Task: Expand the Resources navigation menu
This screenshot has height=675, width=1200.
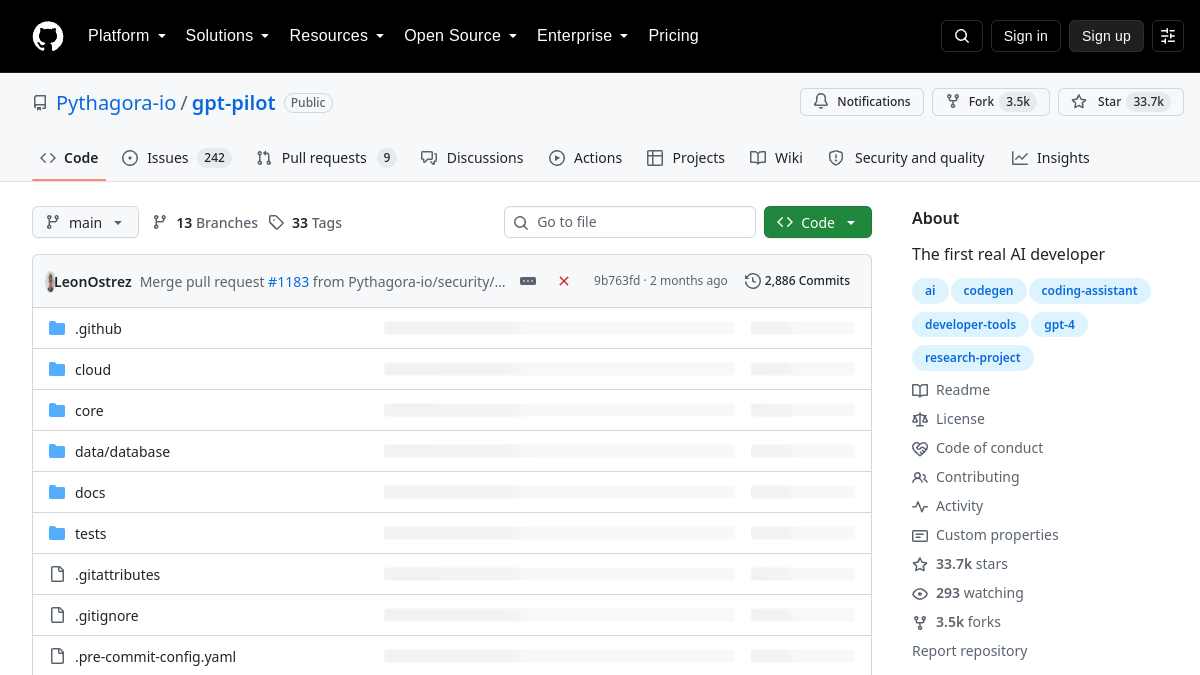Action: pyautogui.click(x=337, y=36)
